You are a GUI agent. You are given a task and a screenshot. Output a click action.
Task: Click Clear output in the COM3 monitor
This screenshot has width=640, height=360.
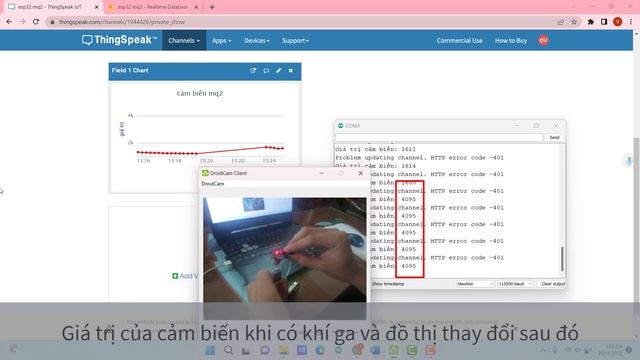tap(553, 284)
